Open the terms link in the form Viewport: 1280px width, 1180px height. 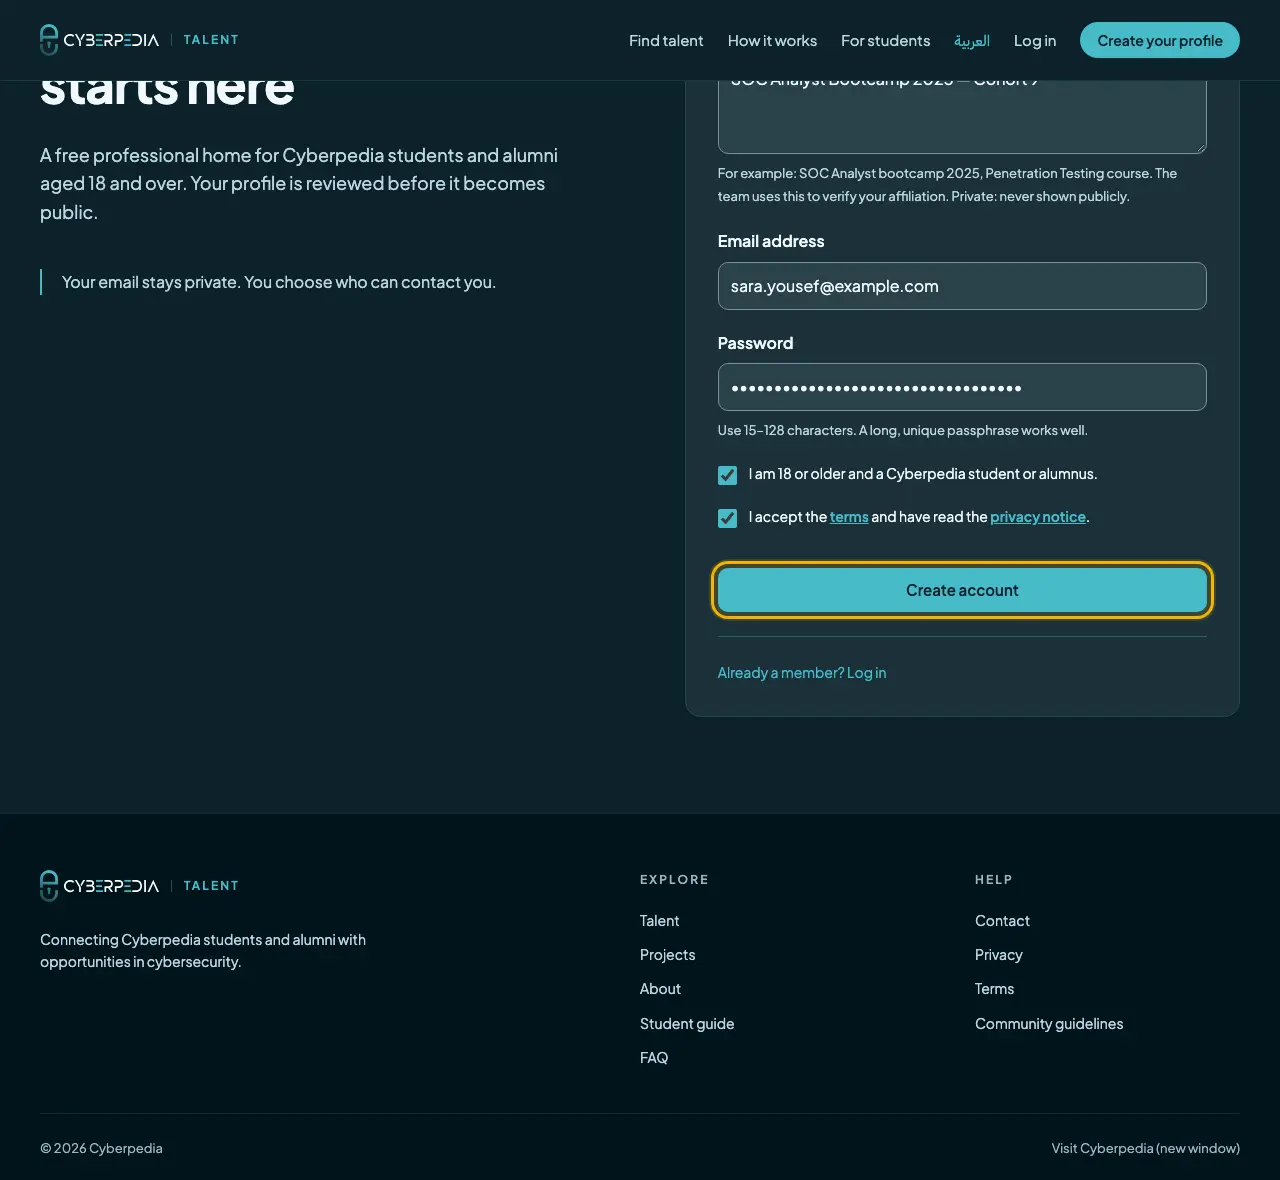(849, 517)
